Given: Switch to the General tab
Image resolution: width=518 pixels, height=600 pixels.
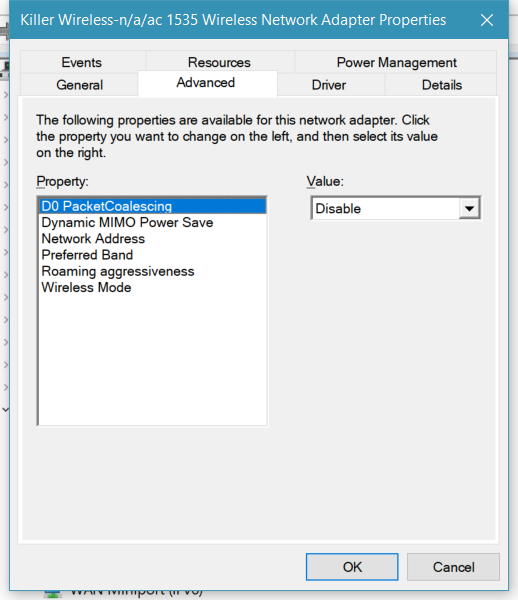Looking at the screenshot, I should (x=80, y=85).
